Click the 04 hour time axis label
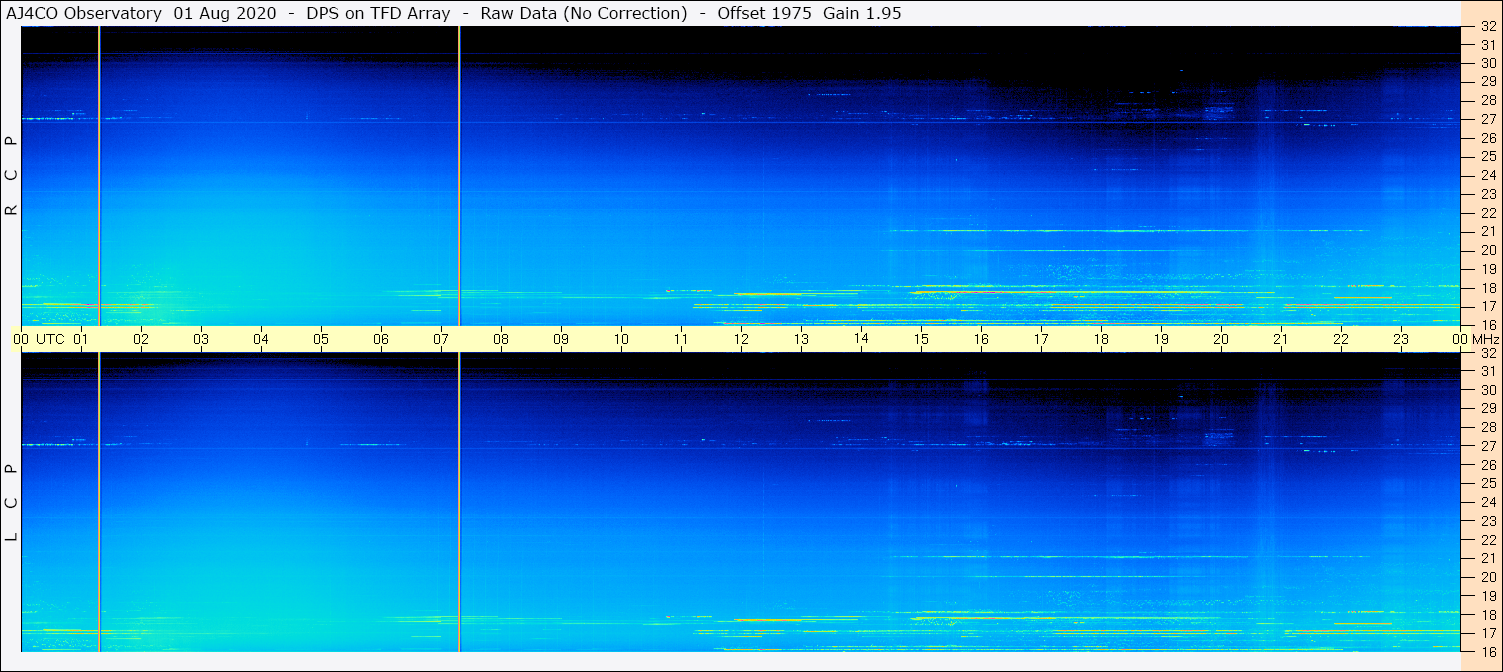 tap(261, 339)
